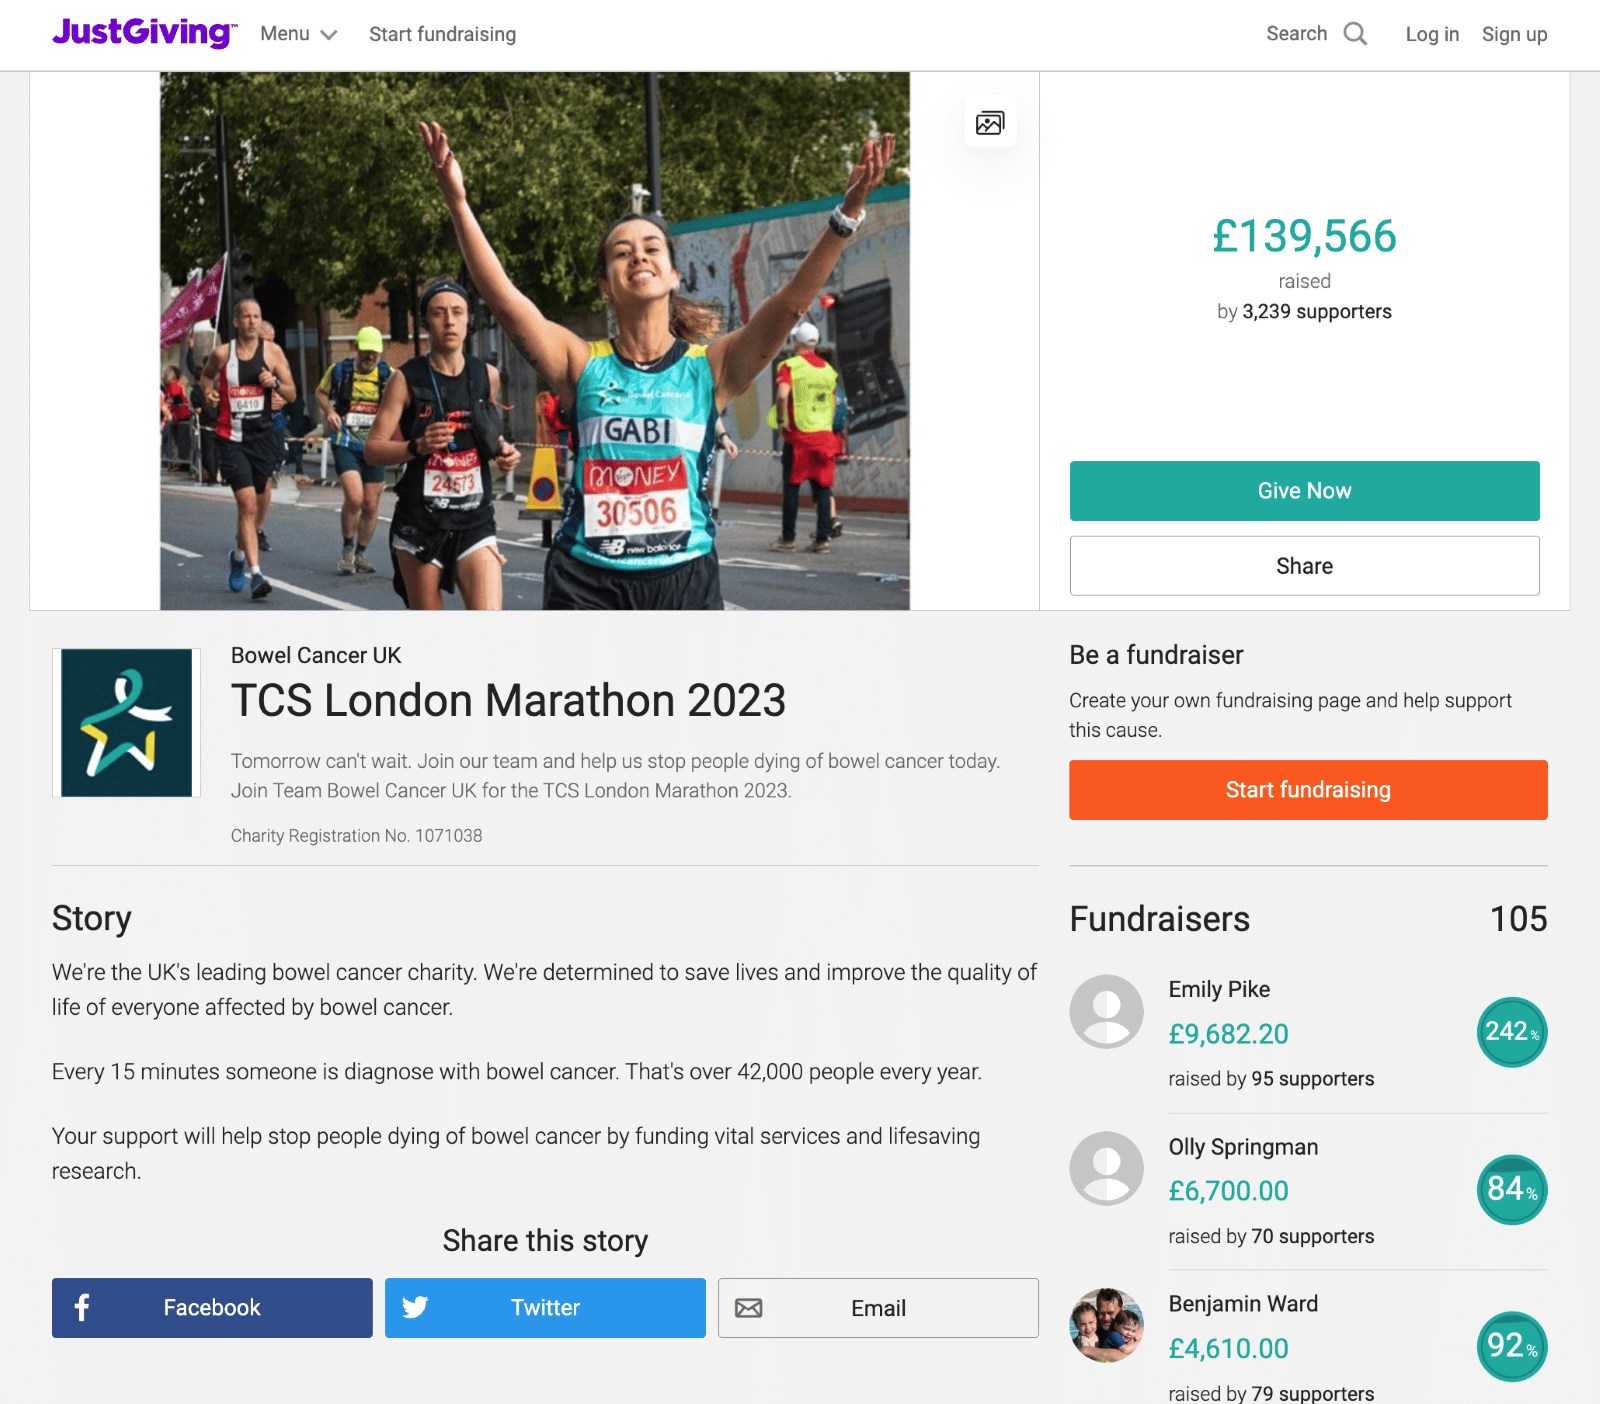The width and height of the screenshot is (1600, 1404).
Task: Open Olly Springman's avatar icon
Action: (x=1106, y=1169)
